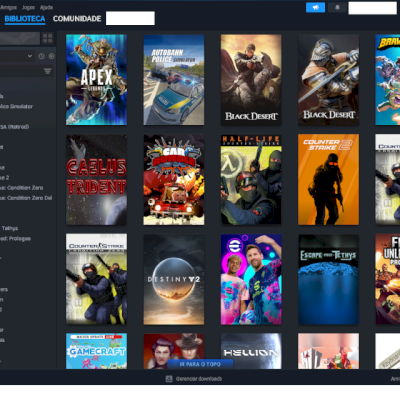Open Destiny 2 game cover
Image resolution: width=400 pixels, height=400 pixels.
click(174, 279)
